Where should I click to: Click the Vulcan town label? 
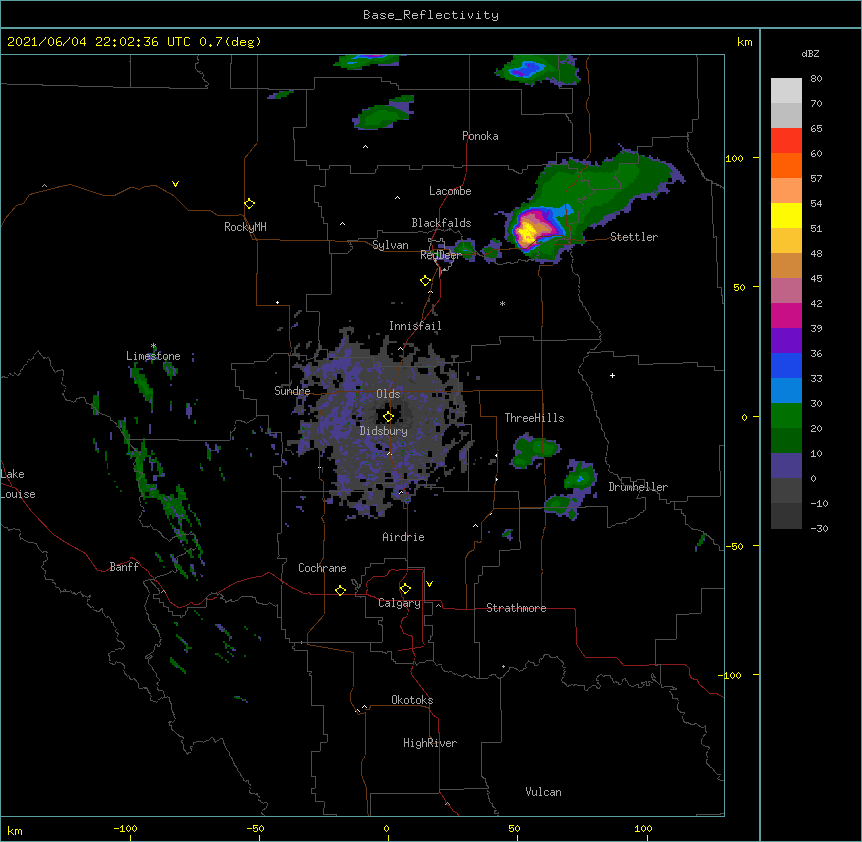coord(543,792)
